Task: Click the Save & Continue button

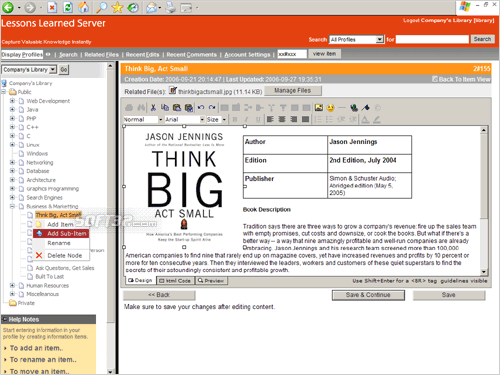Action: tap(368, 295)
